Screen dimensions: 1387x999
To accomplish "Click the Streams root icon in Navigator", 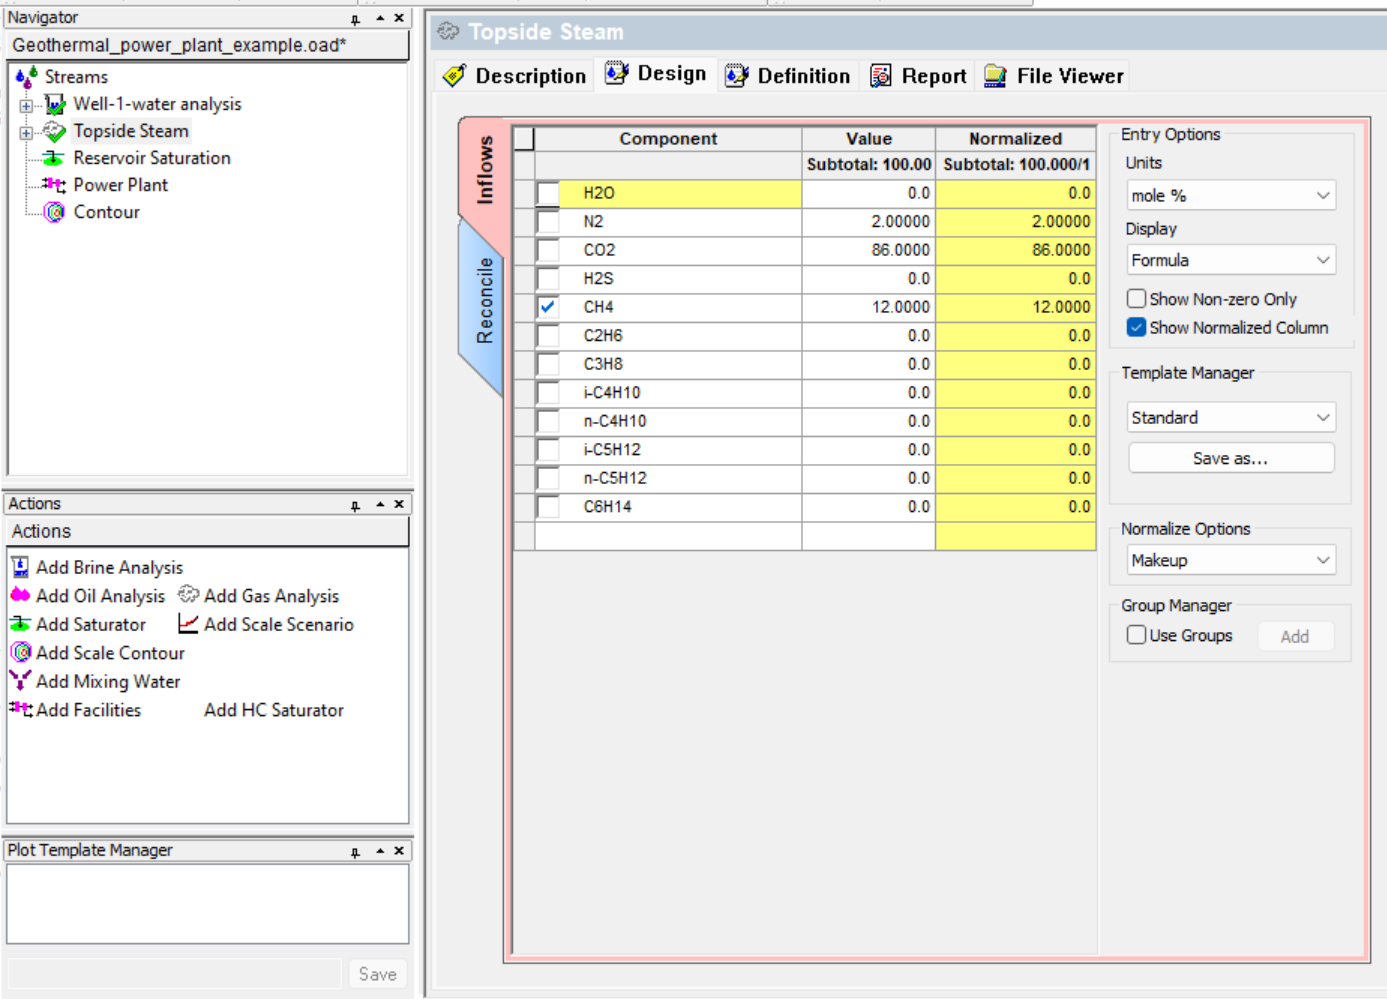I will tap(27, 77).
